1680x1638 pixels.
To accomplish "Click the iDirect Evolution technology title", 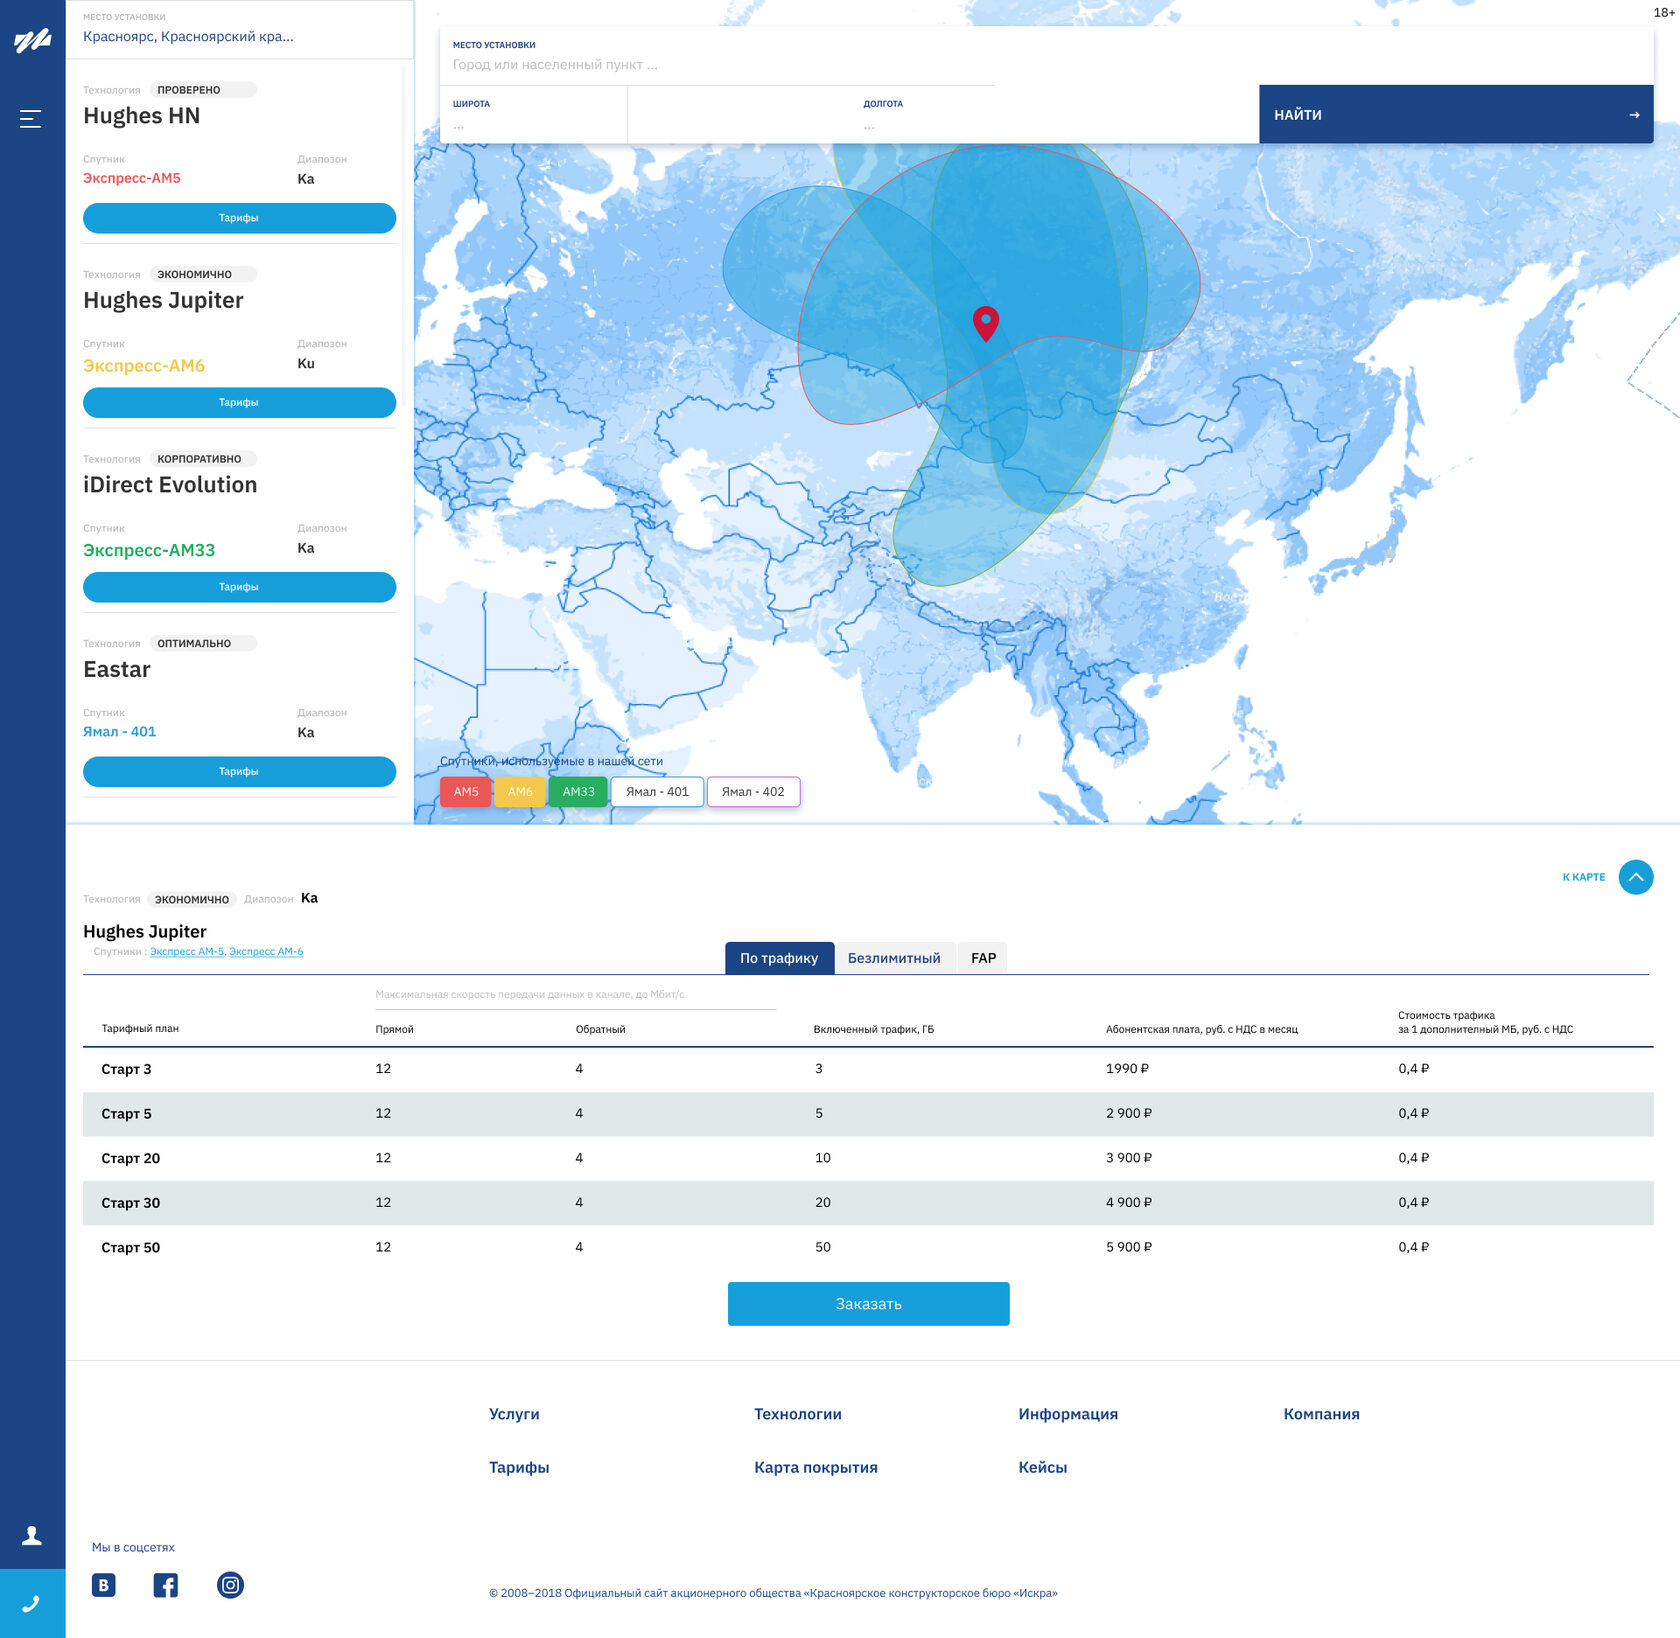I will (x=170, y=485).
